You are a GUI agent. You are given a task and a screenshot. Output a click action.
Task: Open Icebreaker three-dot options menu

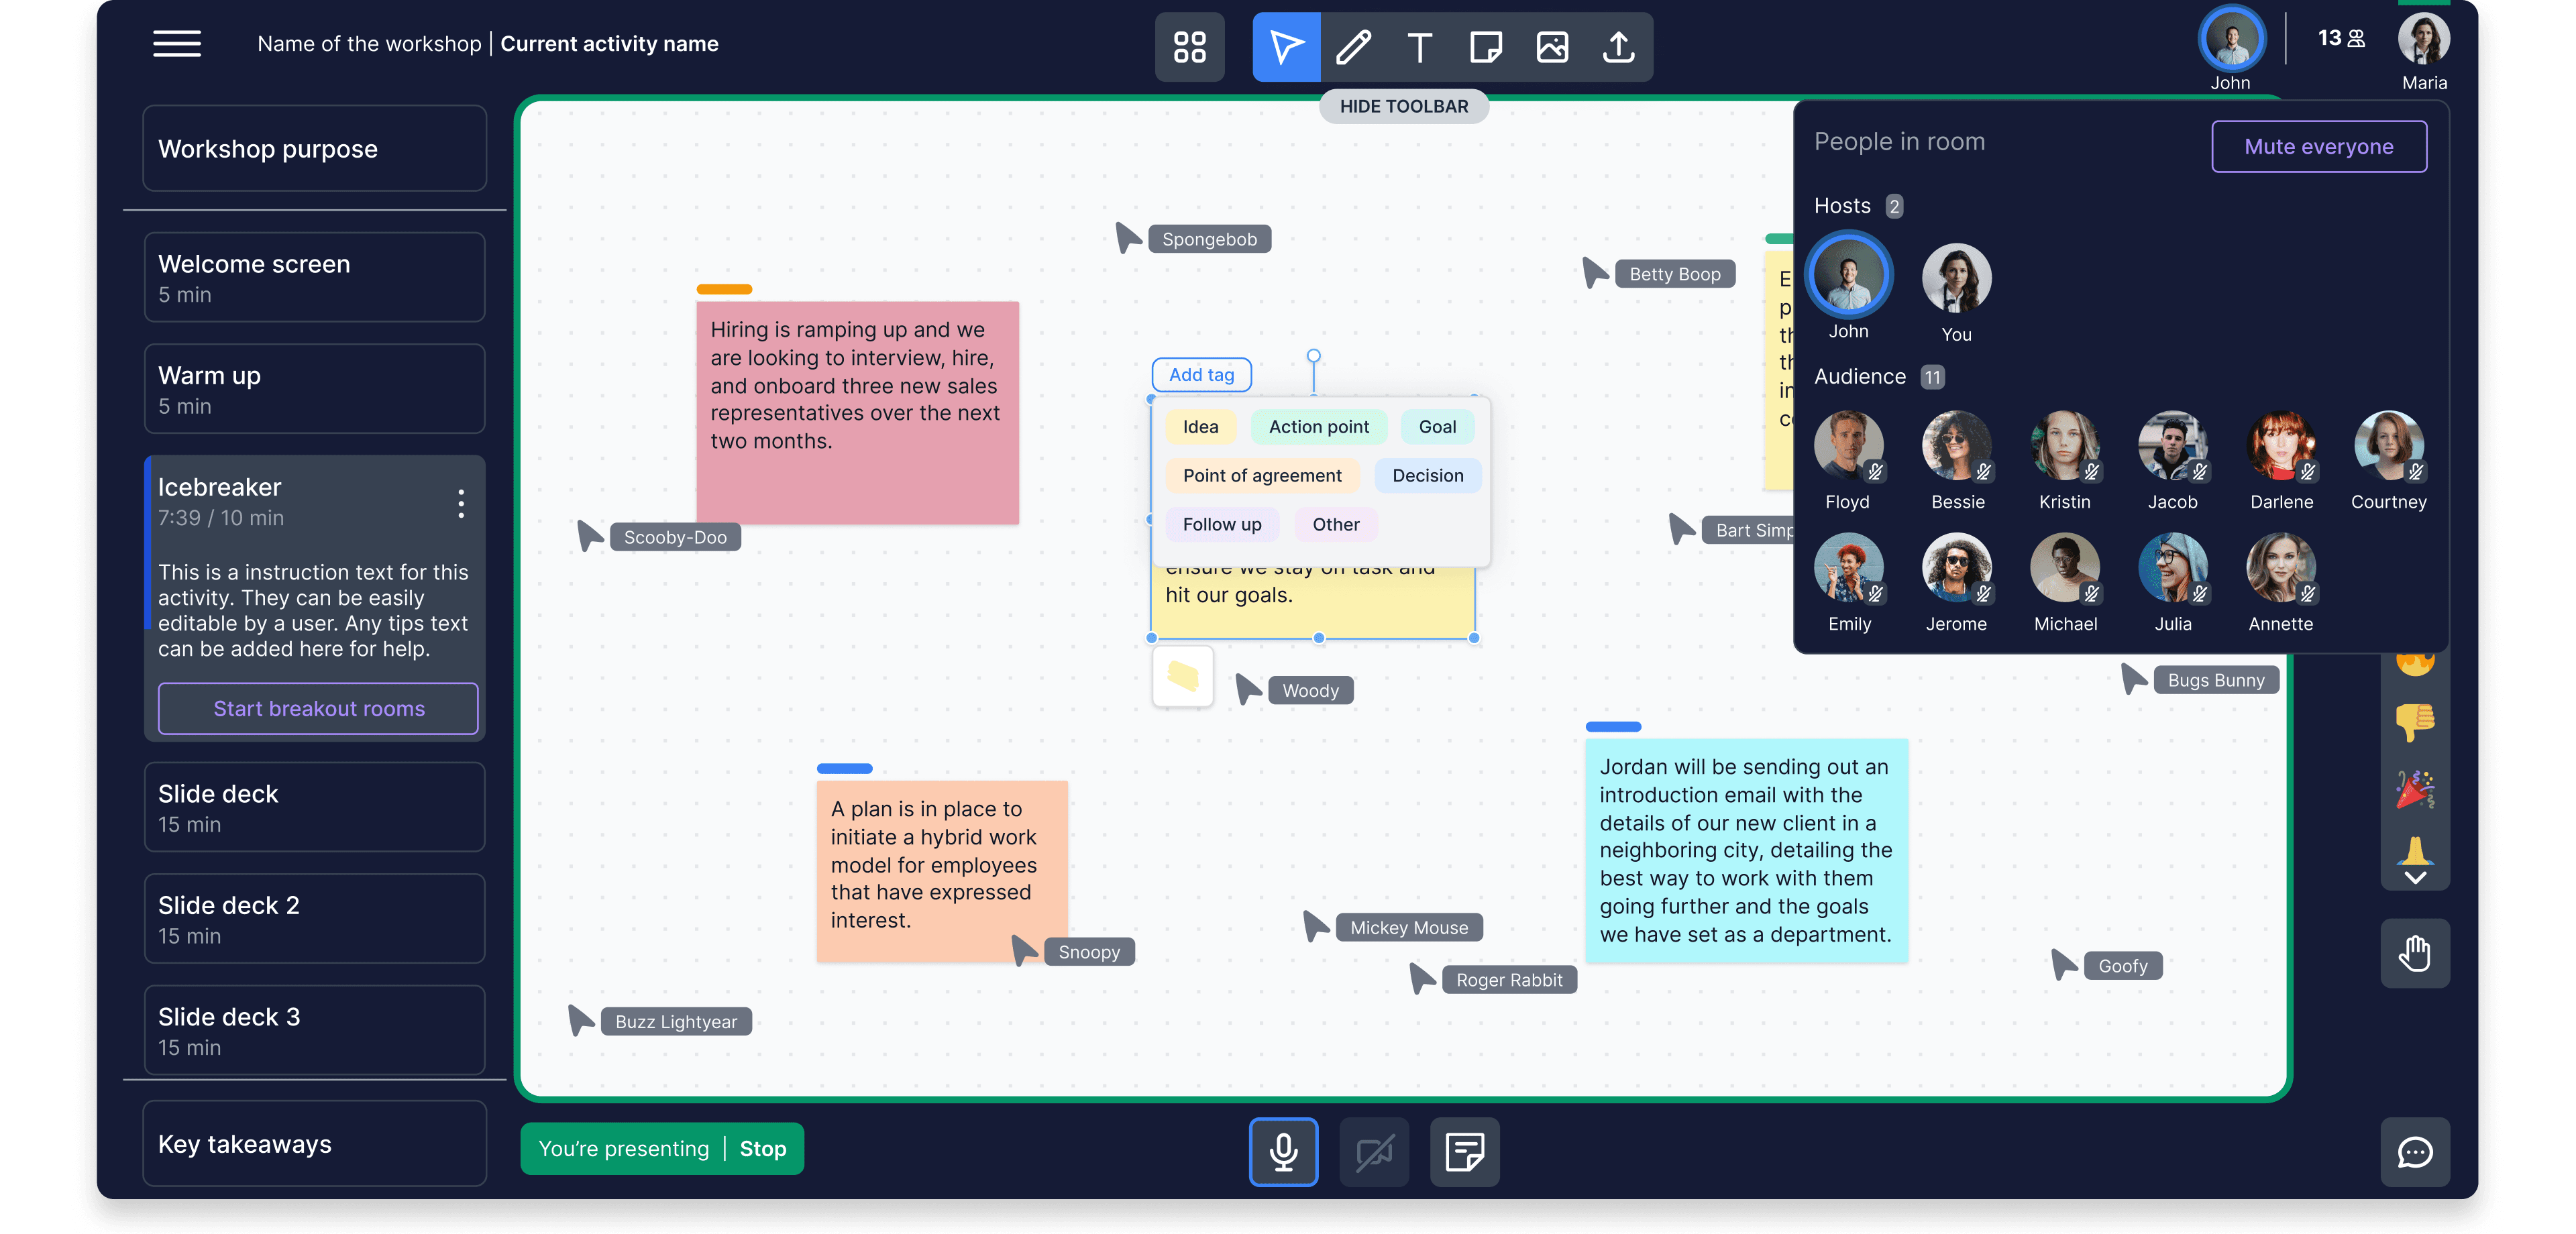coord(461,503)
